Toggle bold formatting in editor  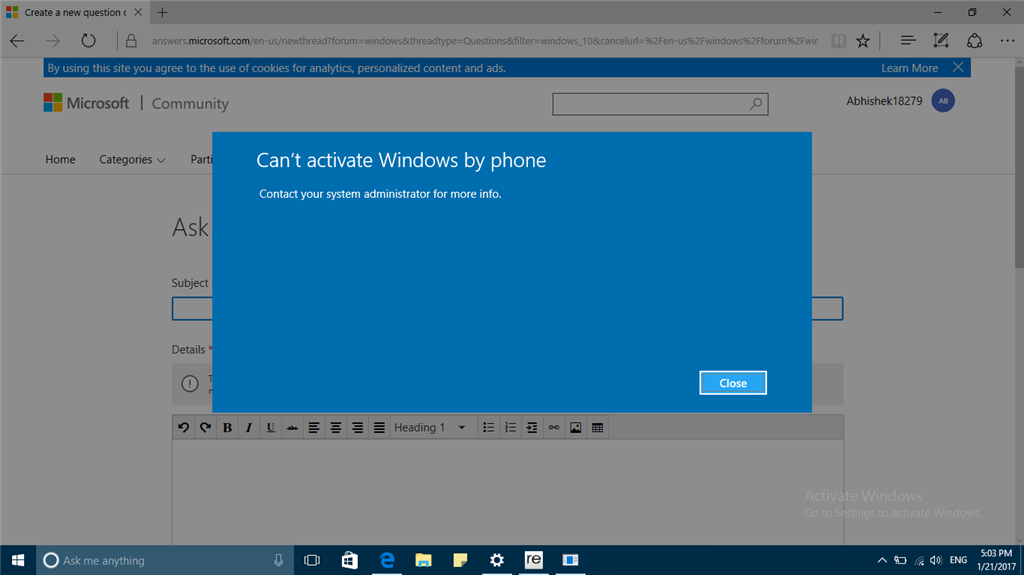(227, 427)
